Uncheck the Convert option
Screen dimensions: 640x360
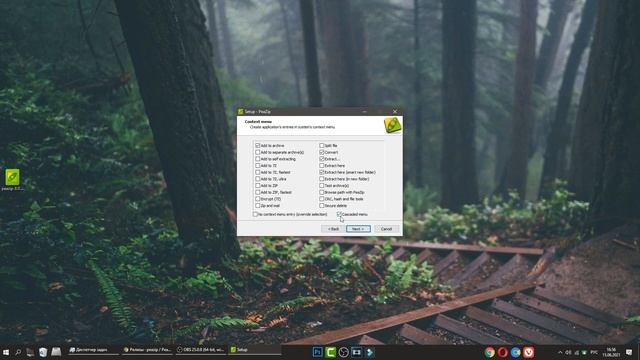[x=322, y=152]
